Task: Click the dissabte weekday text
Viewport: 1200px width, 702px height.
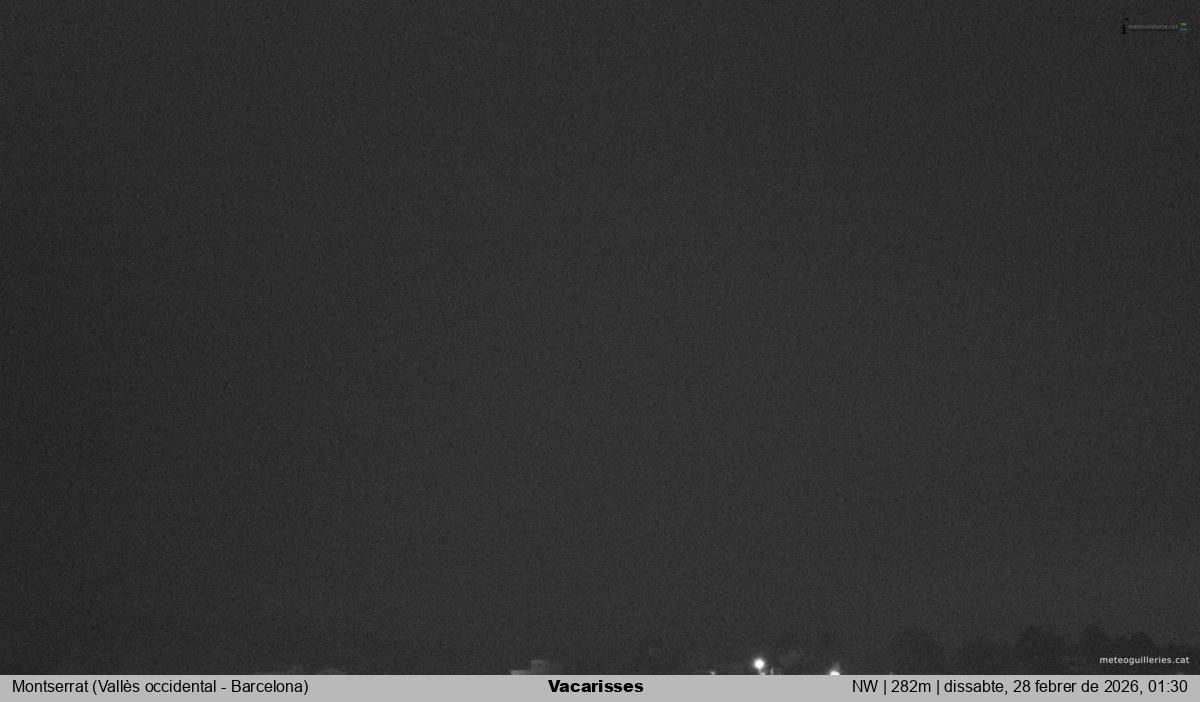Action: click(x=974, y=687)
